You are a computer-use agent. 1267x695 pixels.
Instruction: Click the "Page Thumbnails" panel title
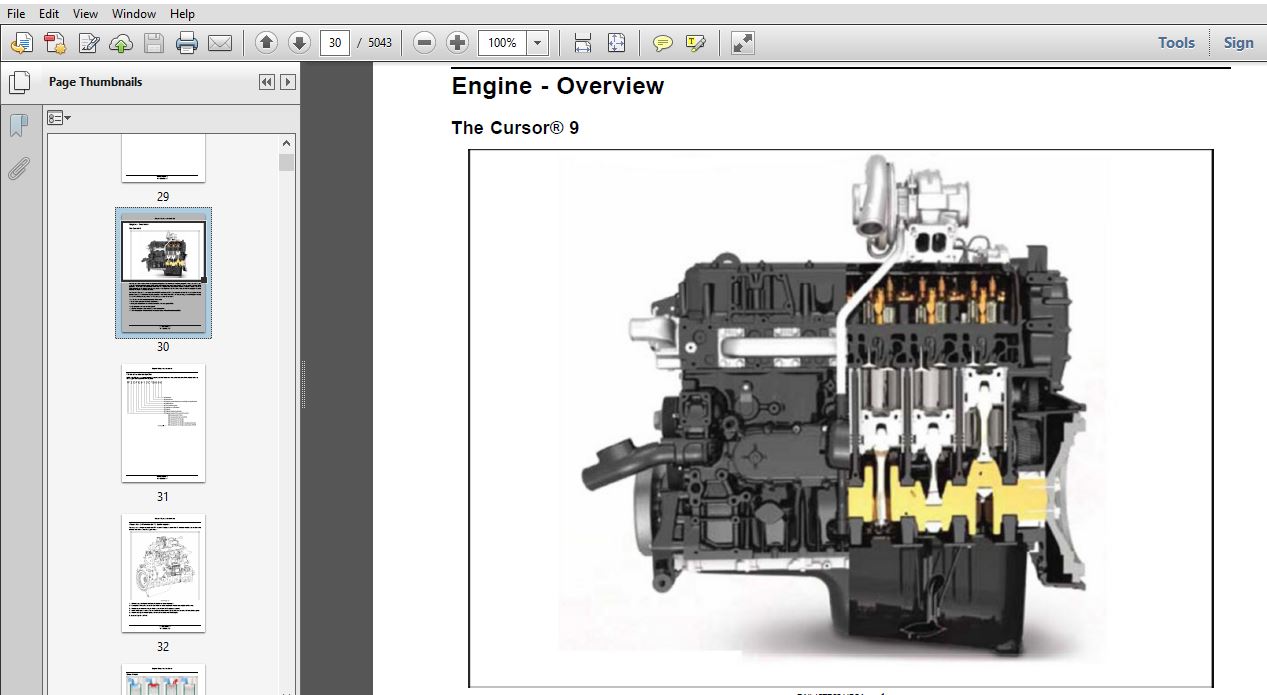[95, 82]
